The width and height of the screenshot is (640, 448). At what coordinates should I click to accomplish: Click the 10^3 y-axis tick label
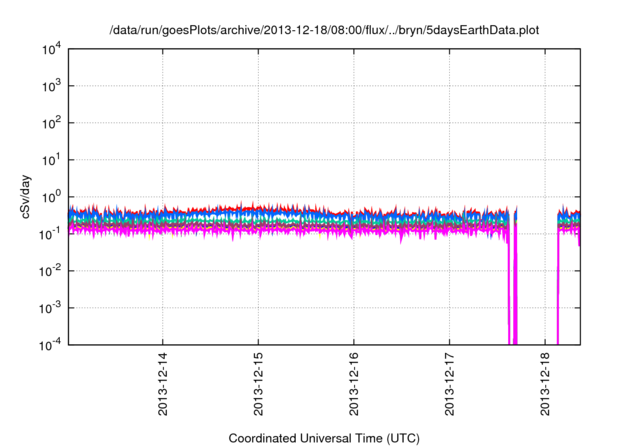click(x=51, y=86)
